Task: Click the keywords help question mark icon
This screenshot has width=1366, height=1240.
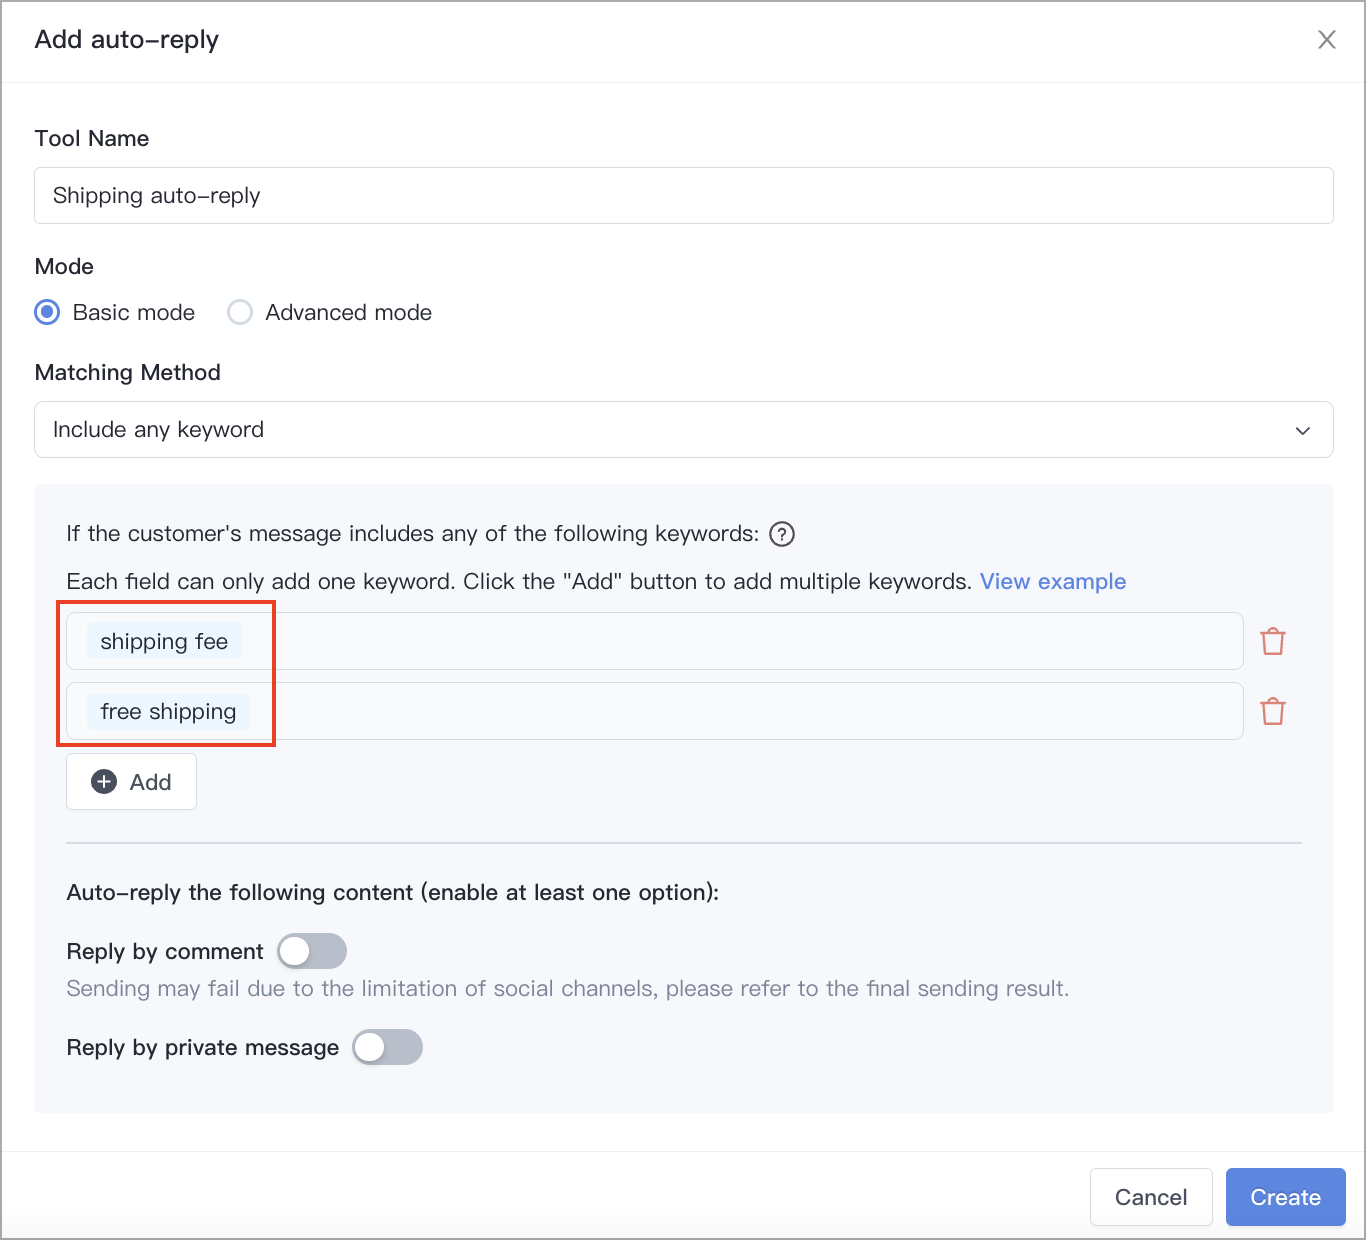Action: [782, 534]
